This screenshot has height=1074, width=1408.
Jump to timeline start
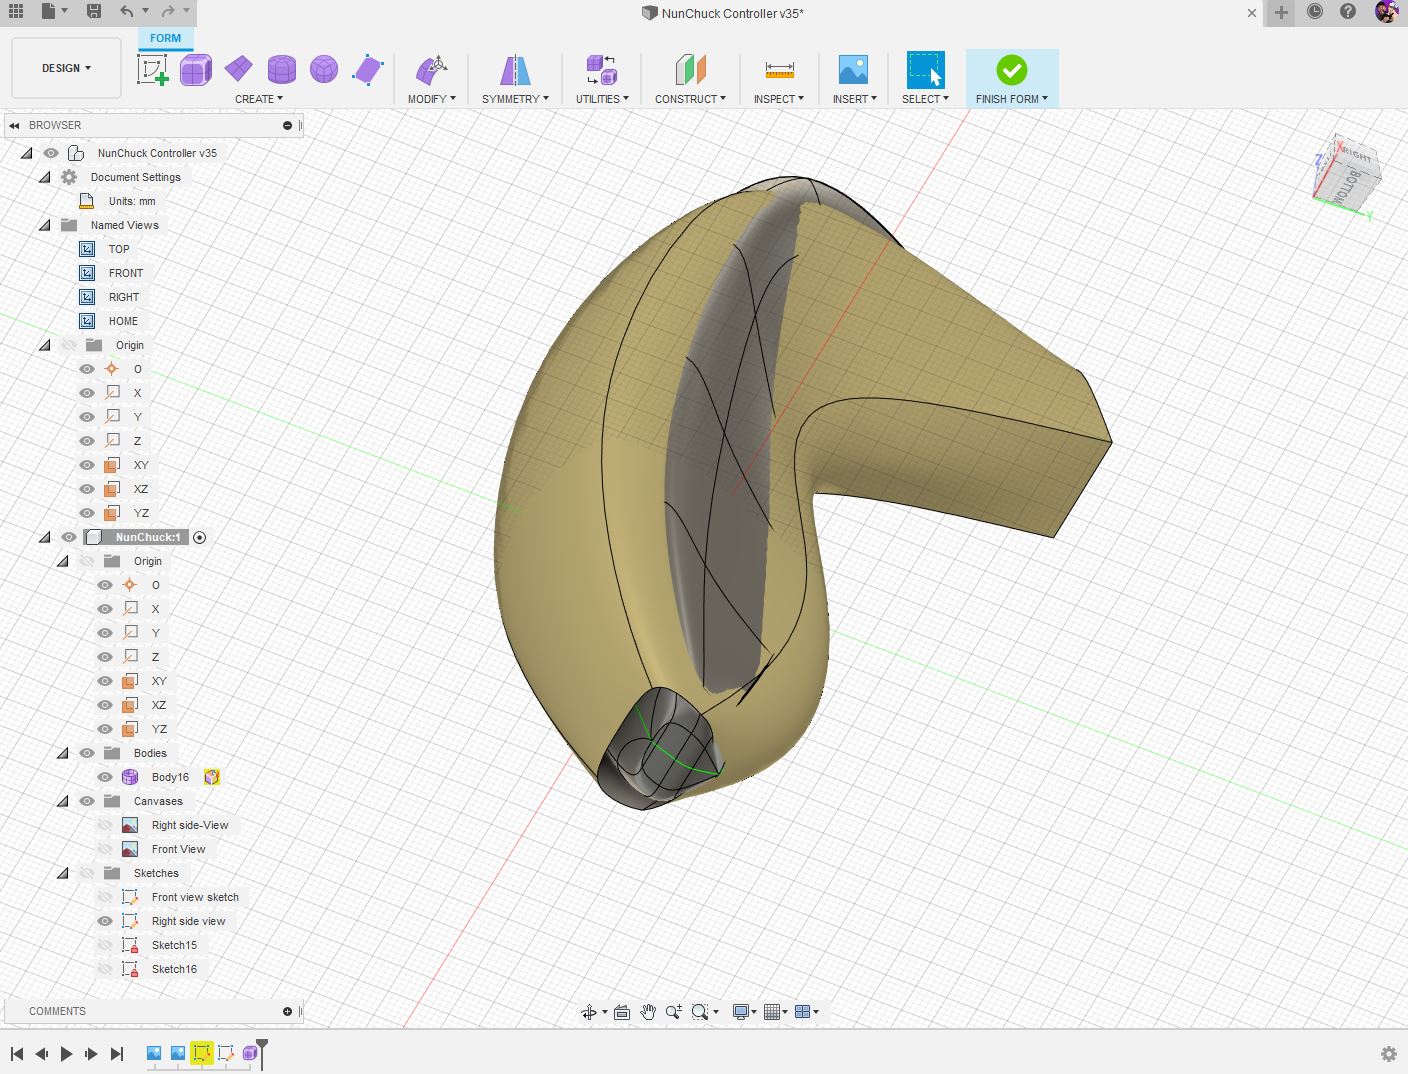(x=17, y=1054)
